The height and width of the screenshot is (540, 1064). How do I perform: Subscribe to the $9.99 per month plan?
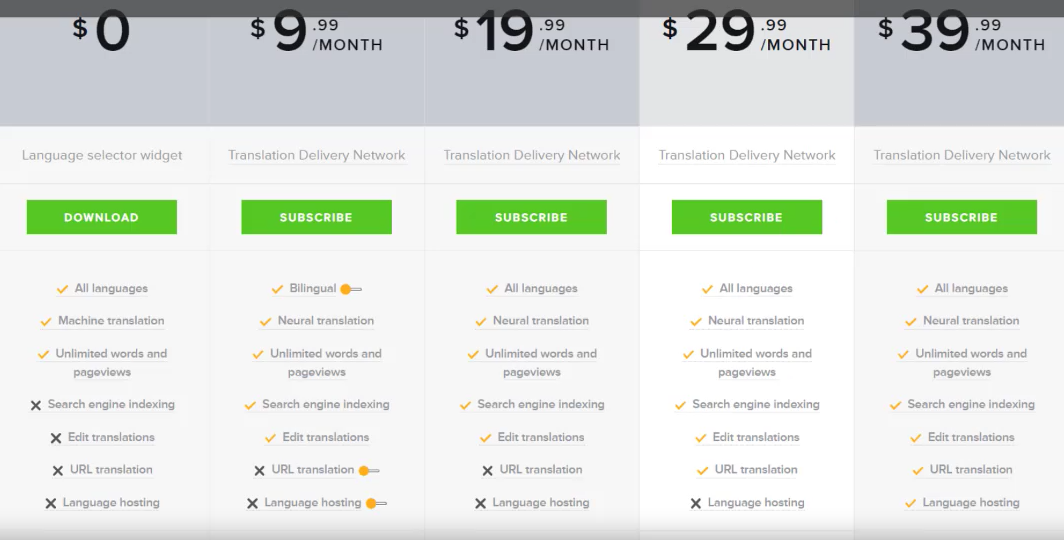(316, 217)
